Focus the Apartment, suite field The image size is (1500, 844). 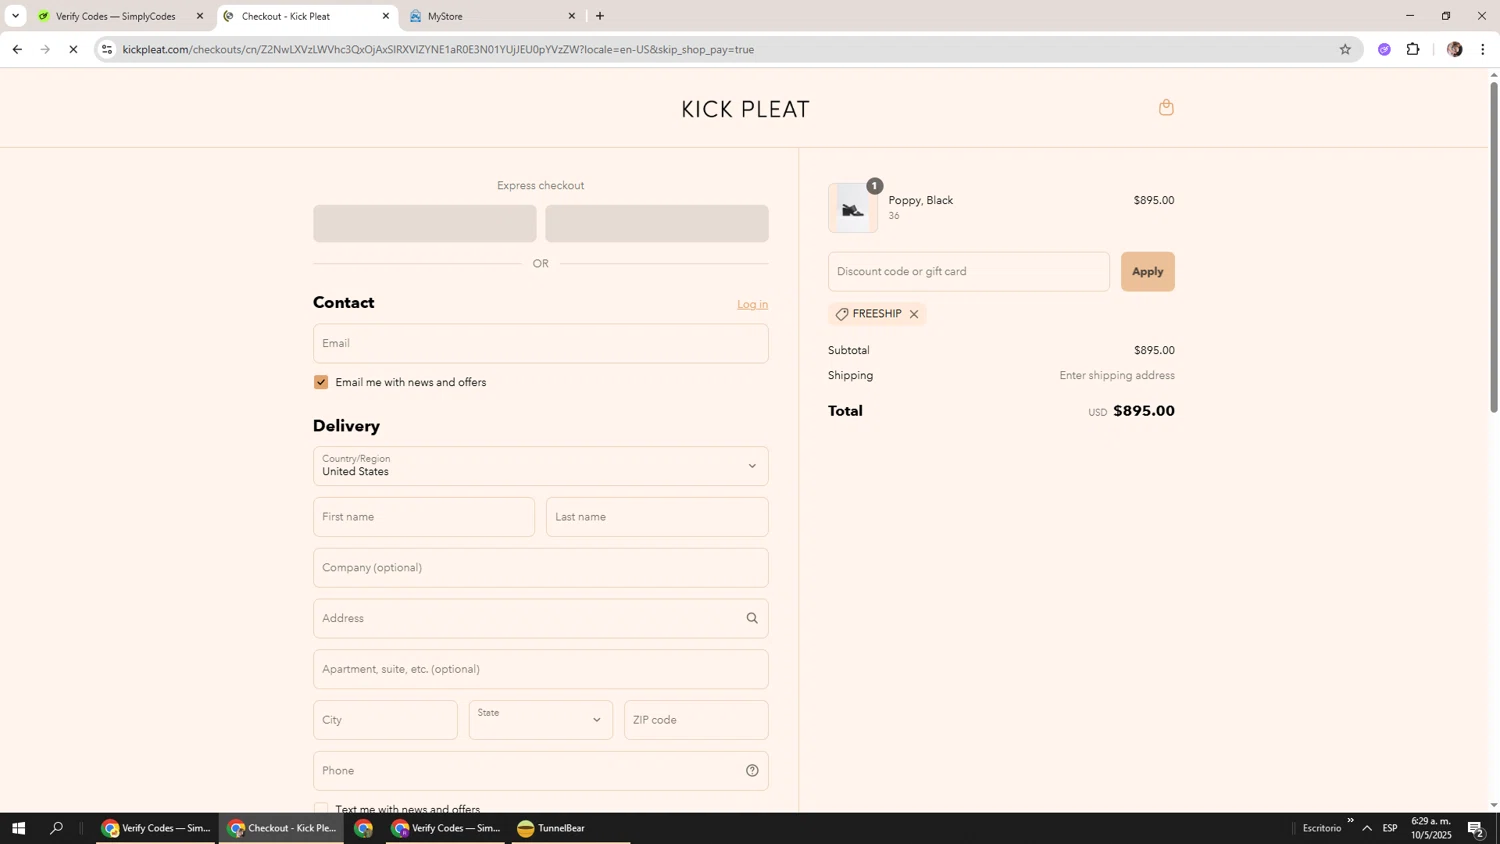coord(540,669)
